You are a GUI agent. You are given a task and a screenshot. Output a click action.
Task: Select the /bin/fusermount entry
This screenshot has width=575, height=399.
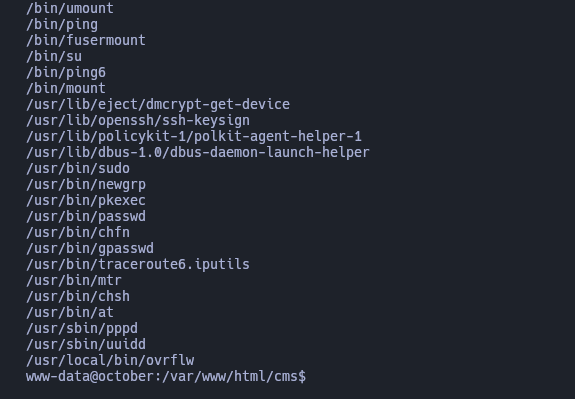[x=86, y=40]
